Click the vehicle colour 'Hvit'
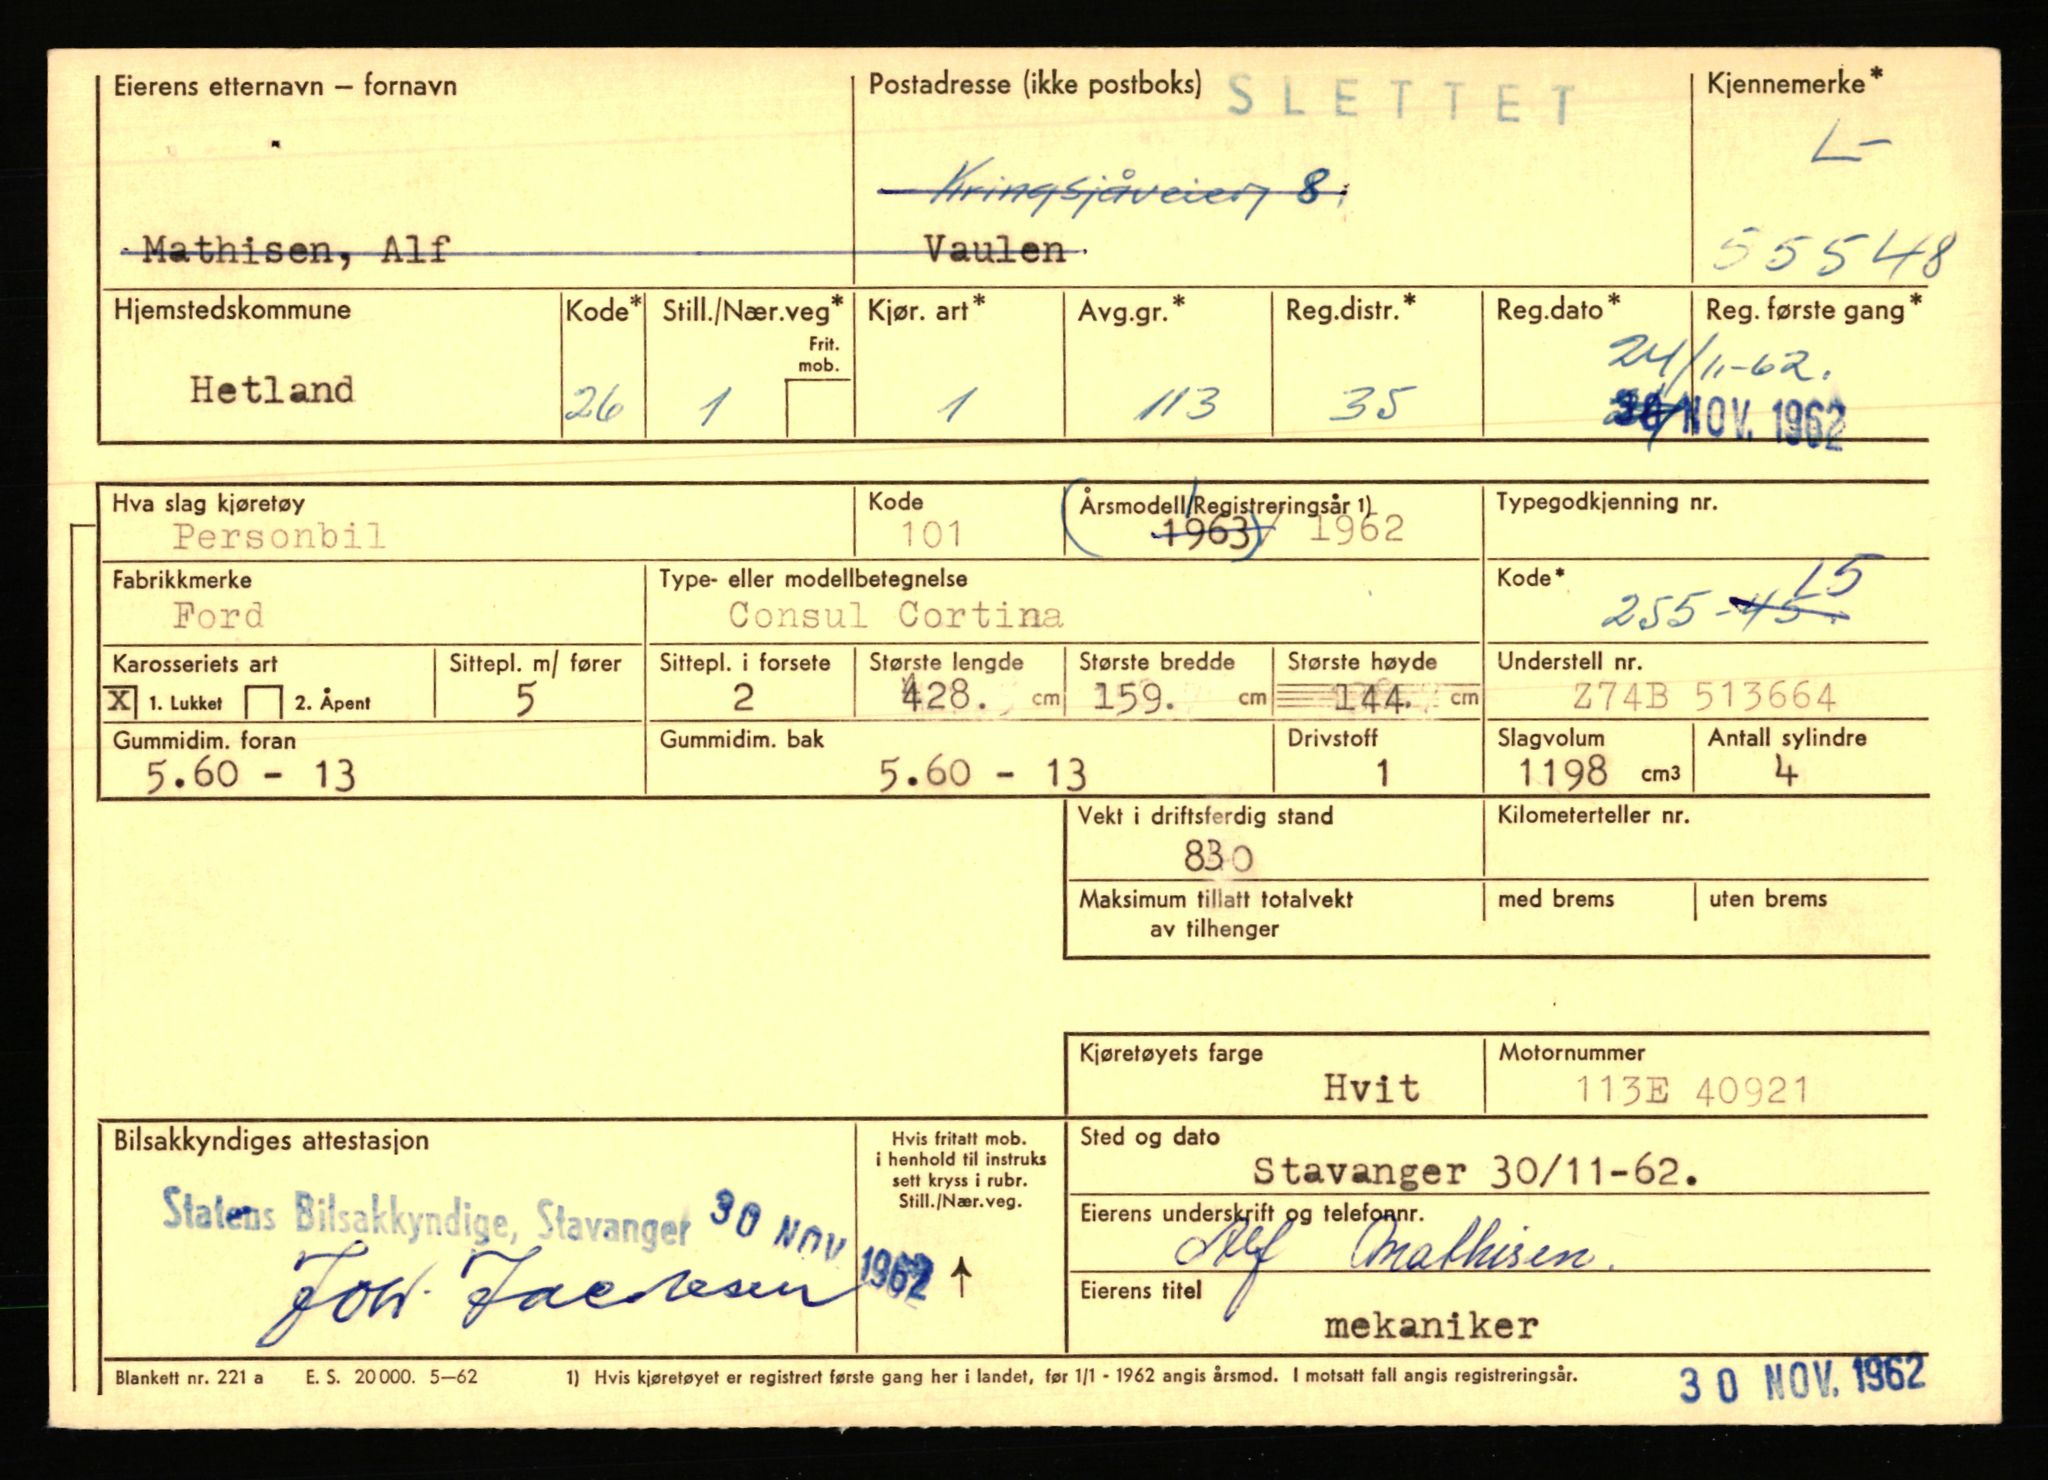 [1371, 1088]
